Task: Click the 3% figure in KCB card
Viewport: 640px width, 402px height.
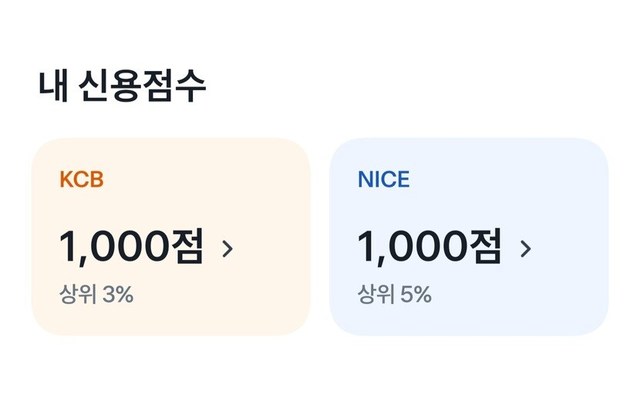Action: click(116, 294)
